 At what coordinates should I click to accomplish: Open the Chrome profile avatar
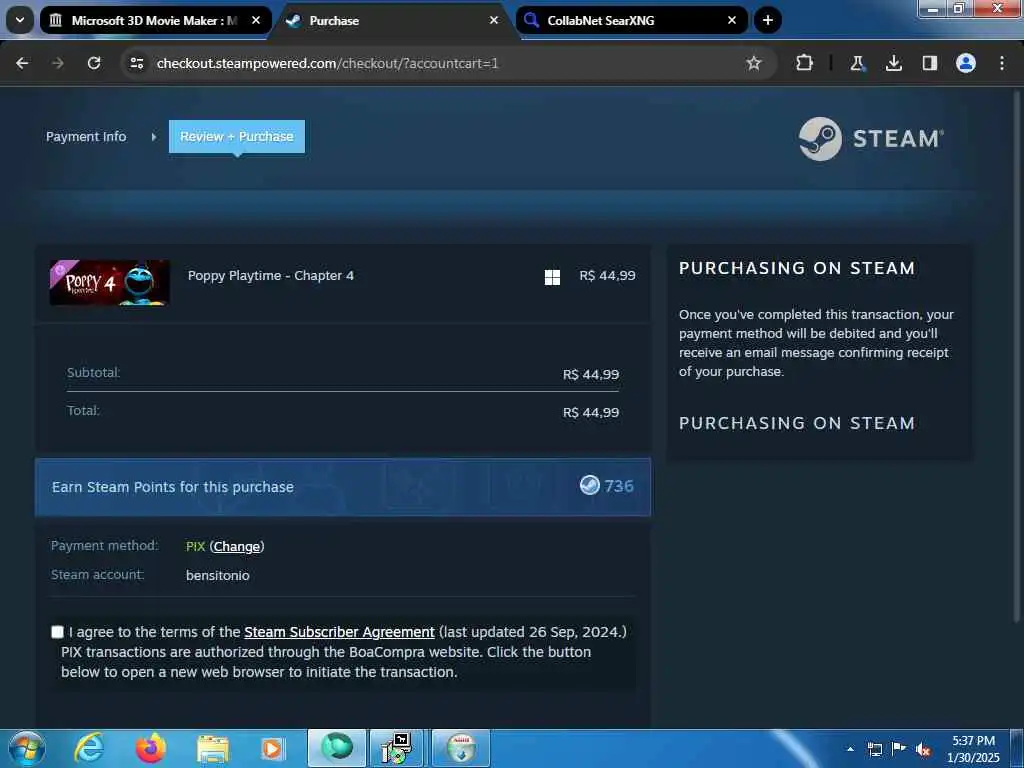click(x=966, y=63)
